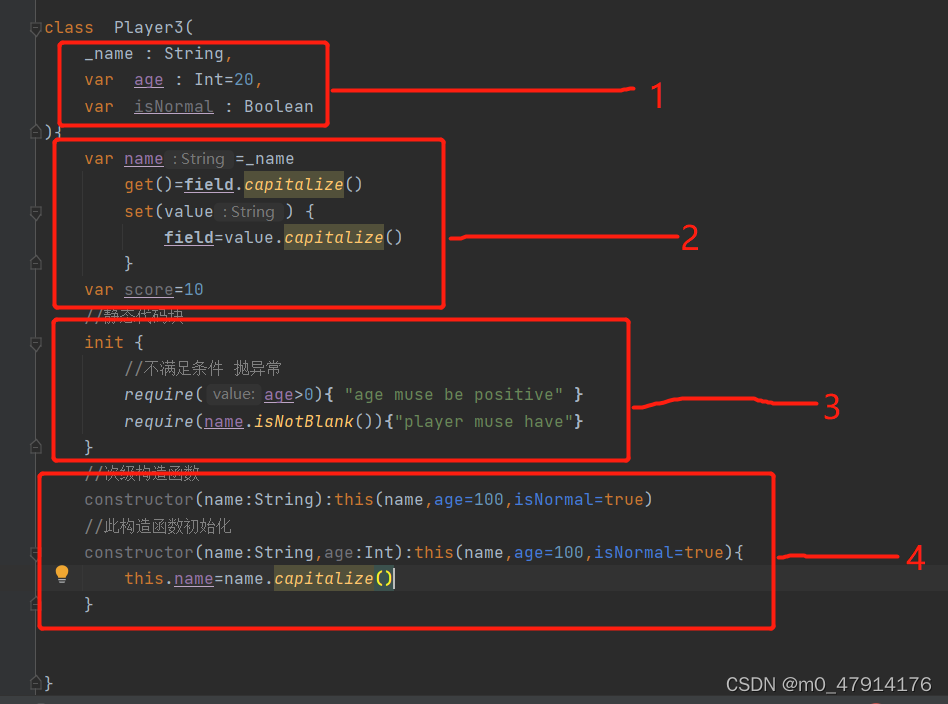This screenshot has width=948, height=704.
Task: Click the 'isNormal' property declaration
Action: (174, 107)
